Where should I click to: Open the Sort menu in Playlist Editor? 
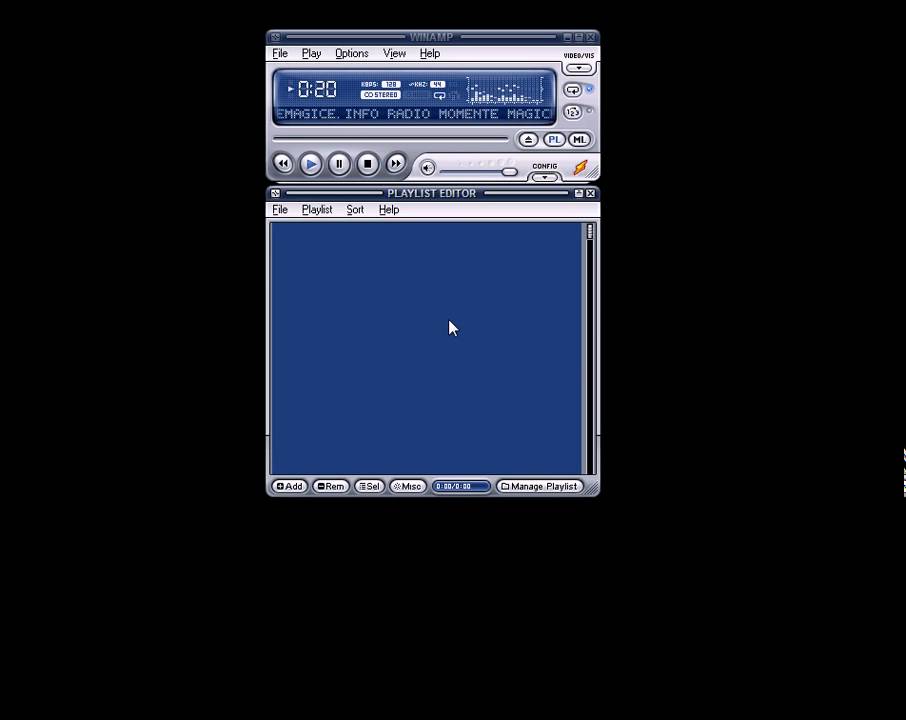[x=355, y=210]
